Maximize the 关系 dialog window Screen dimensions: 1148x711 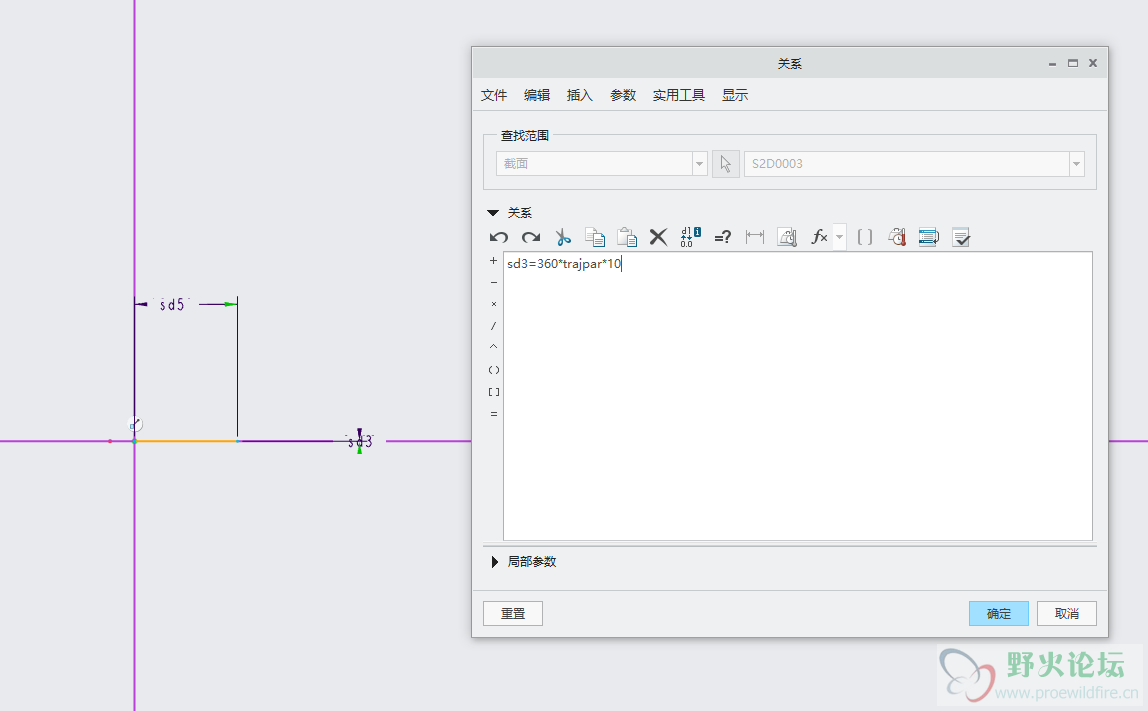(1073, 63)
